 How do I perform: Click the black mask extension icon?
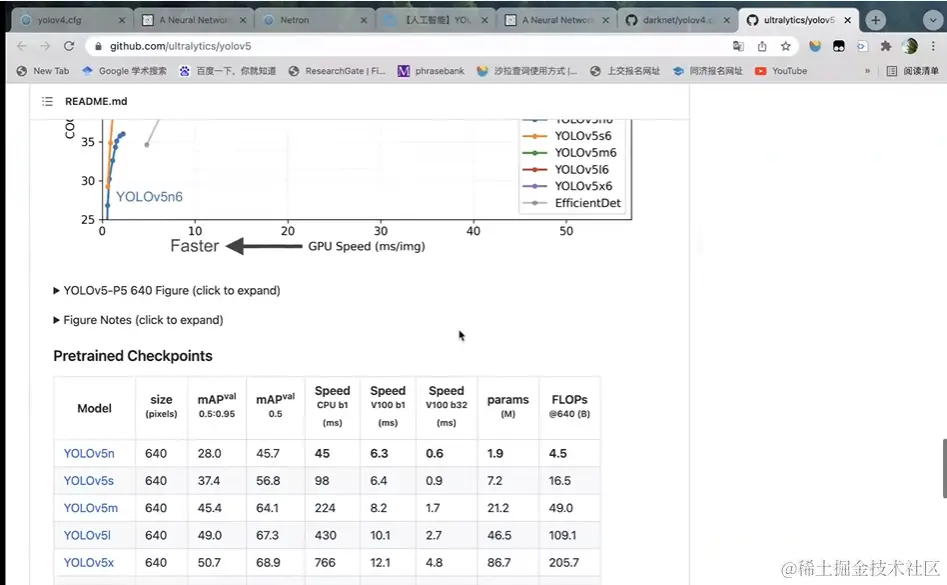click(x=838, y=46)
